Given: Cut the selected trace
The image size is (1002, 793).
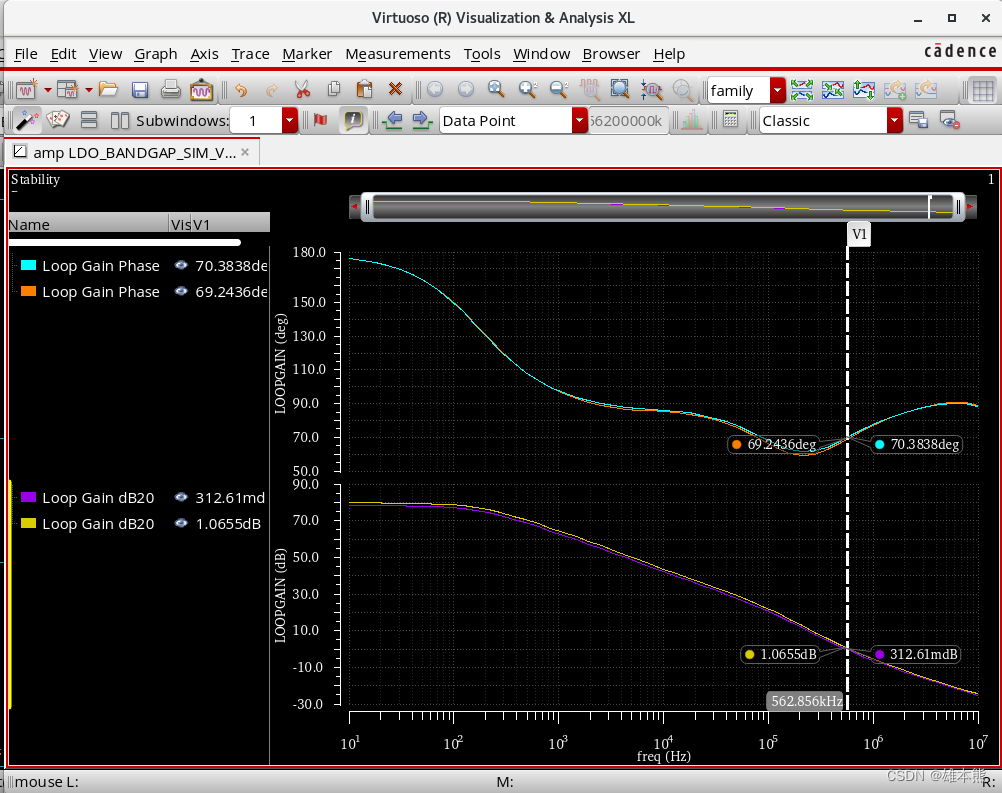Looking at the screenshot, I should pyautogui.click(x=302, y=89).
